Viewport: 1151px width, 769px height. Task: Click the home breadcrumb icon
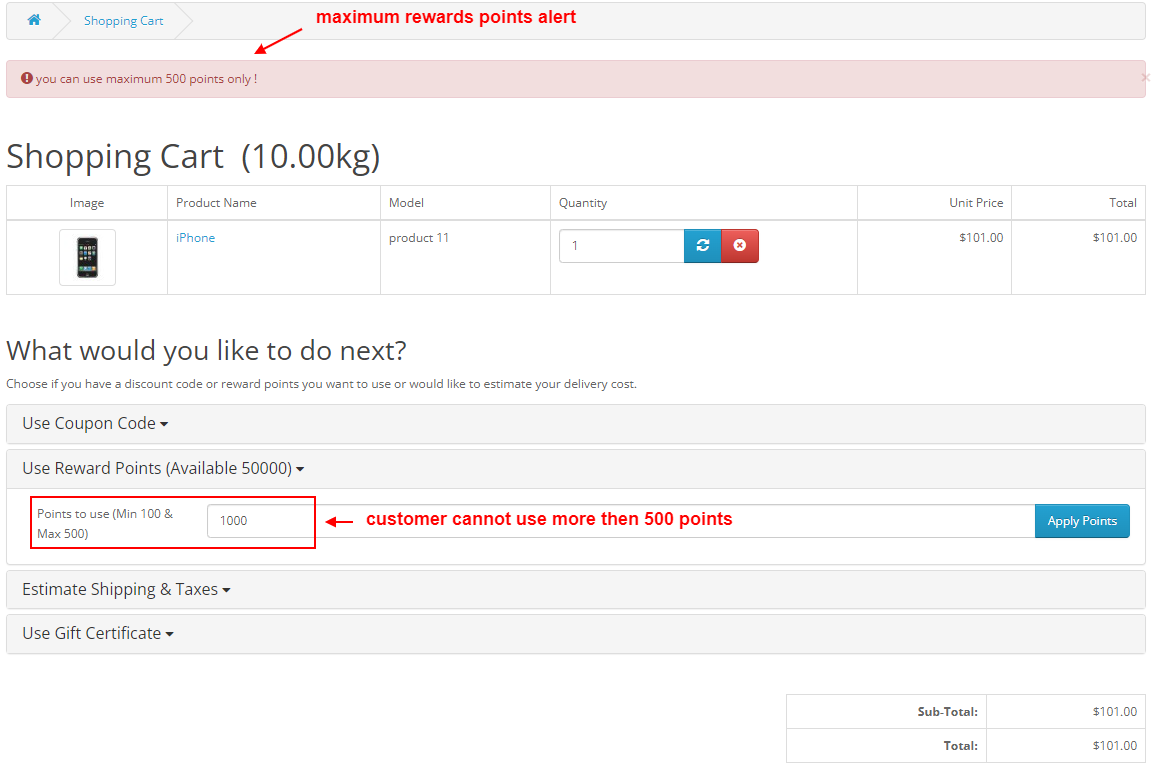click(x=33, y=20)
